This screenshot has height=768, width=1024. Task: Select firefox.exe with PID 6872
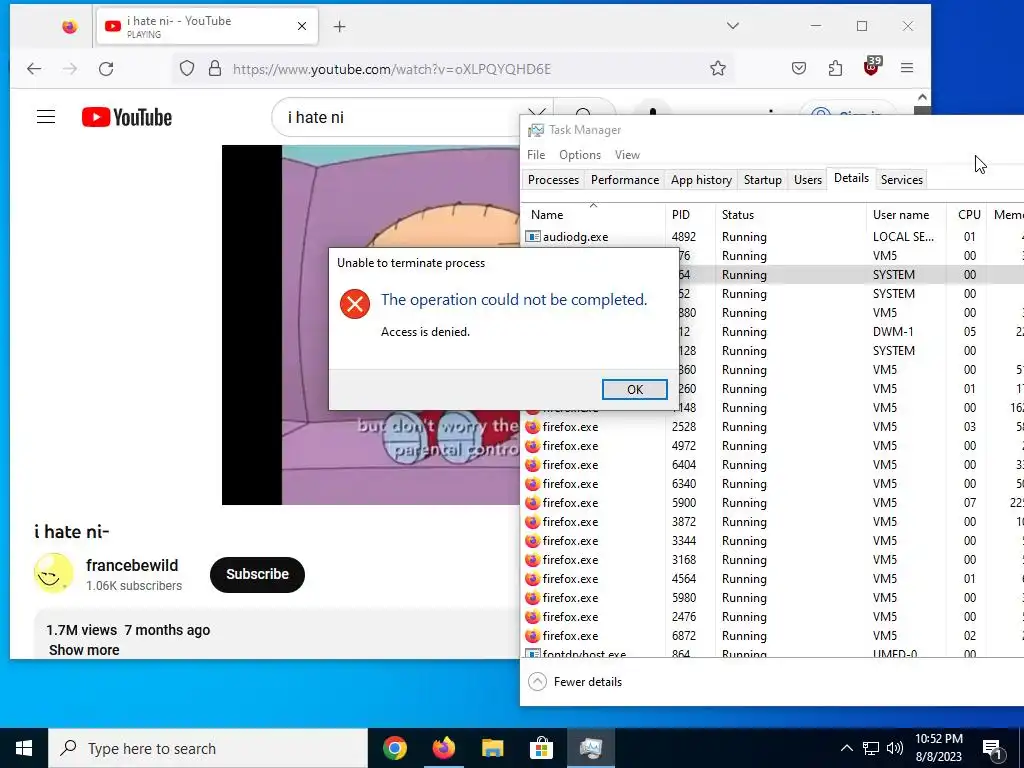click(x=773, y=636)
